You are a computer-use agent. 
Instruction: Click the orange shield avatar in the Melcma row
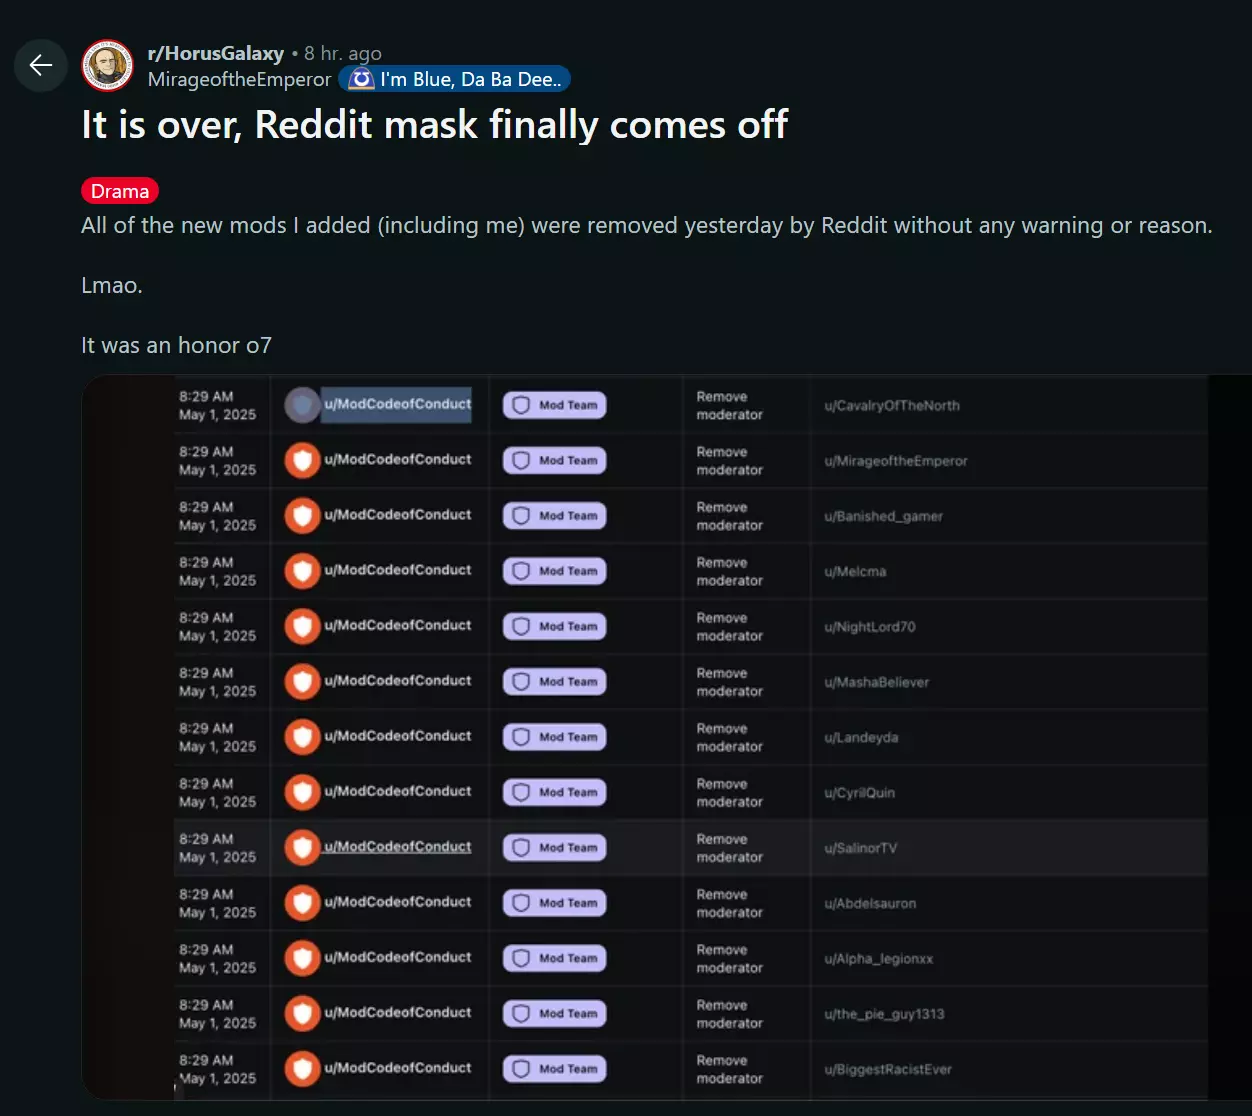[x=302, y=571]
